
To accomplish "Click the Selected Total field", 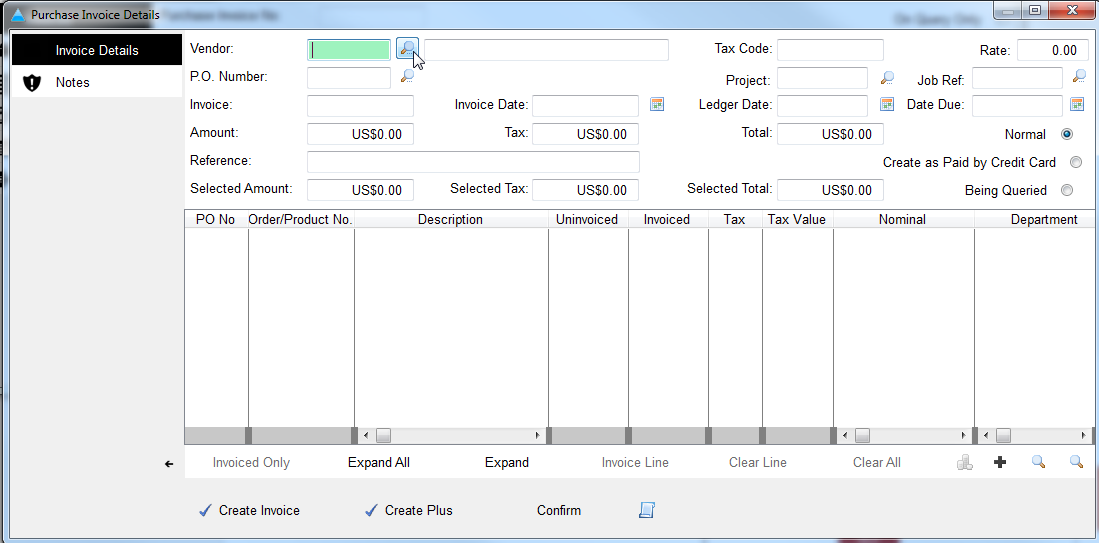I will [x=830, y=190].
